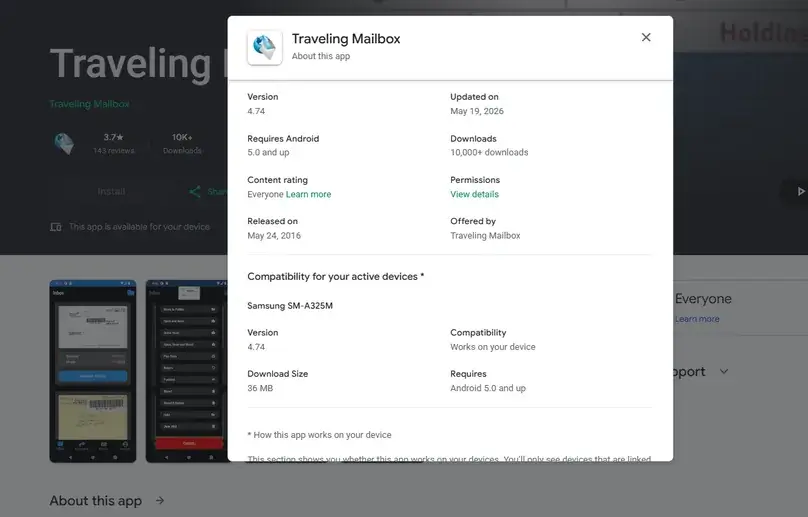The width and height of the screenshot is (808, 517).
Task: Select the text Works on your device
Action: pos(493,347)
